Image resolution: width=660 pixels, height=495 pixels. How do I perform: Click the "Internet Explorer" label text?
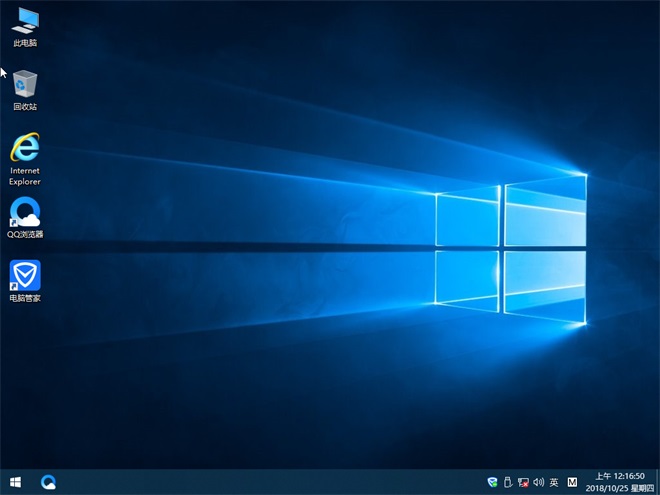[25, 177]
